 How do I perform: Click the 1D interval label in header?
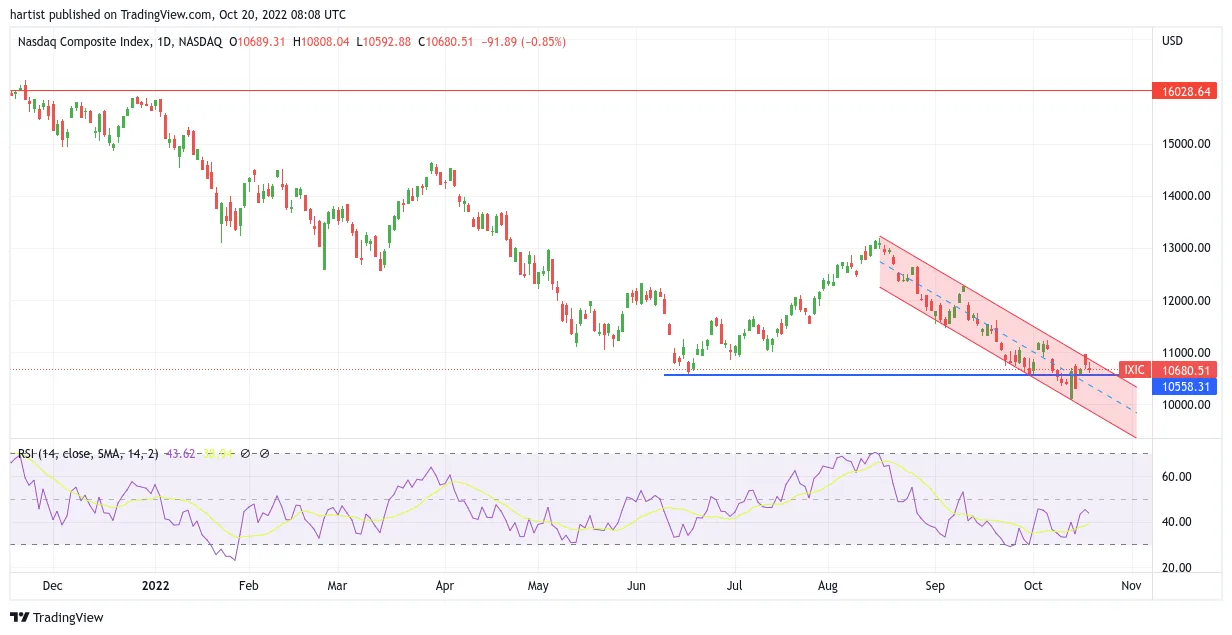tap(166, 42)
